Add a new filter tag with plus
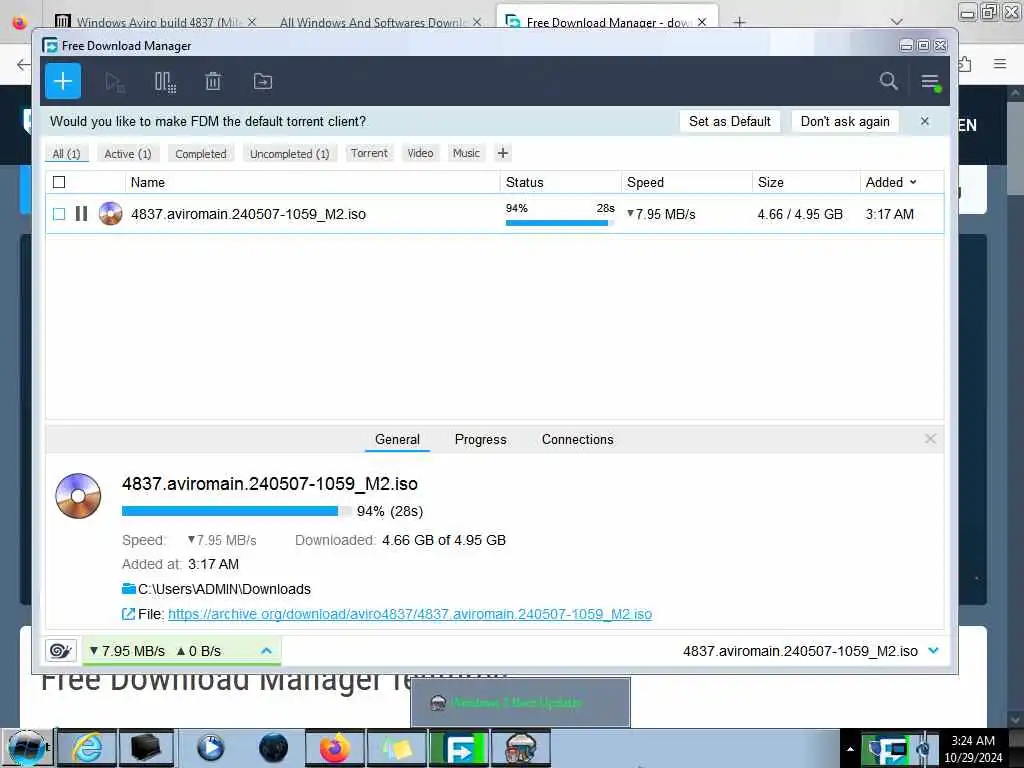The width and height of the screenshot is (1024, 768). pos(503,153)
